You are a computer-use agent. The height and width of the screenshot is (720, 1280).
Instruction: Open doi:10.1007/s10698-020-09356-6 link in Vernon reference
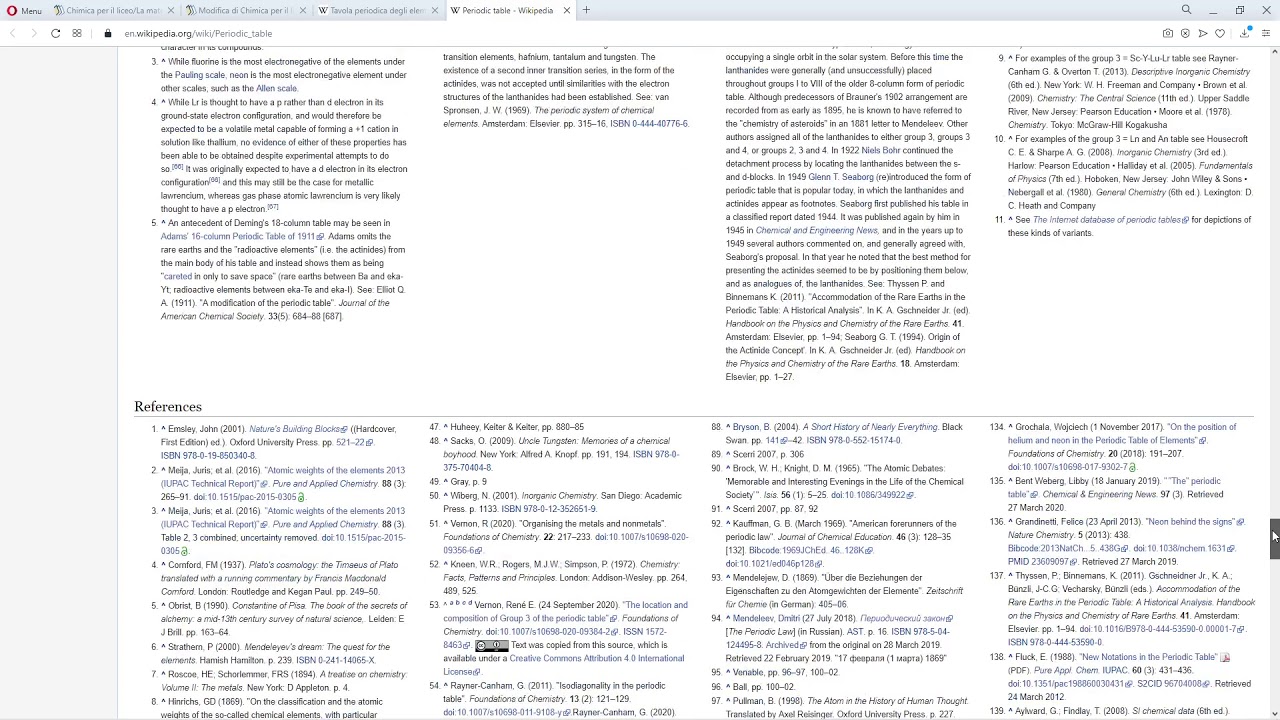tap(566, 544)
